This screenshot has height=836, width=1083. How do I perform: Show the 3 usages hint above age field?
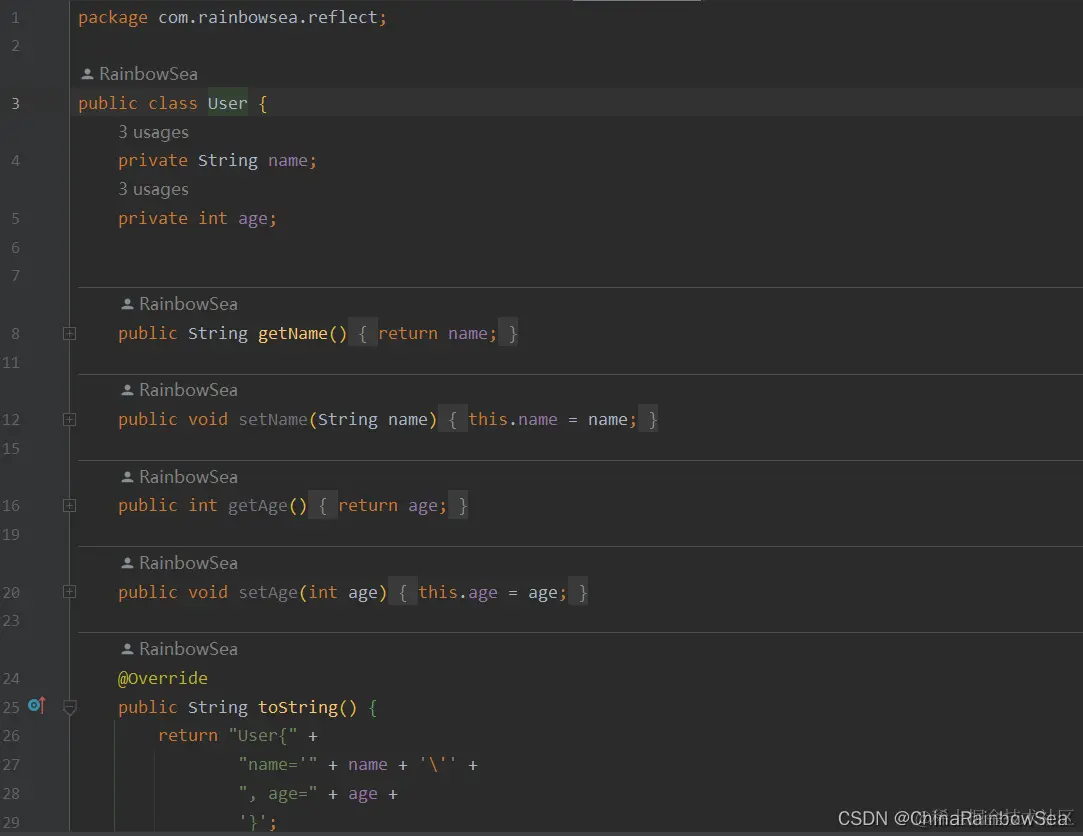[x=153, y=189]
